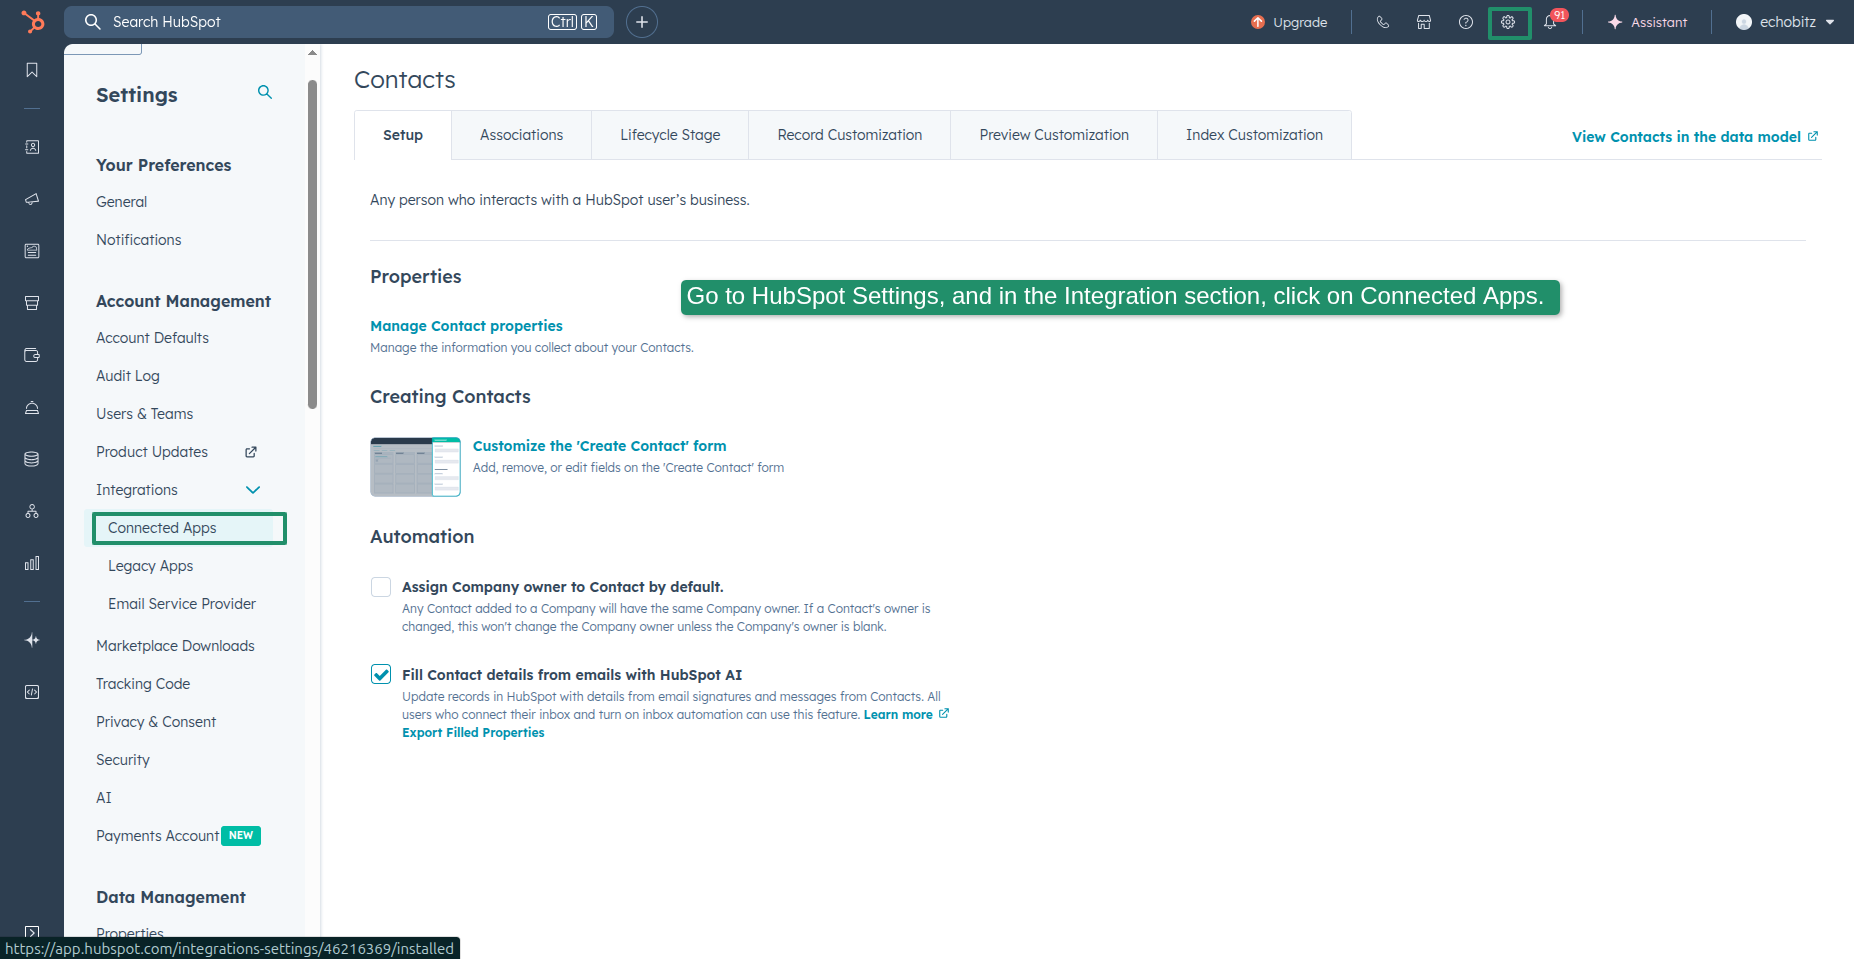
Task: Open the calling icon in the top navigation
Action: 1383,21
